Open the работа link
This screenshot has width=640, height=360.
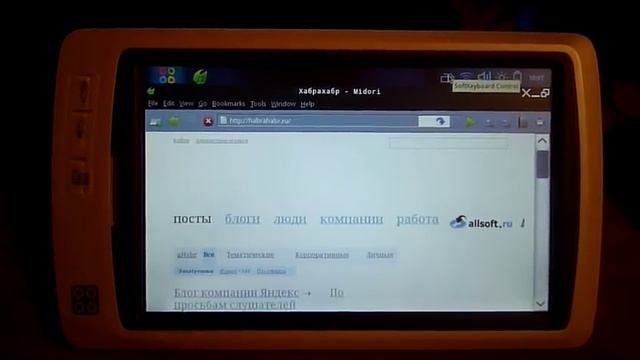coord(418,219)
